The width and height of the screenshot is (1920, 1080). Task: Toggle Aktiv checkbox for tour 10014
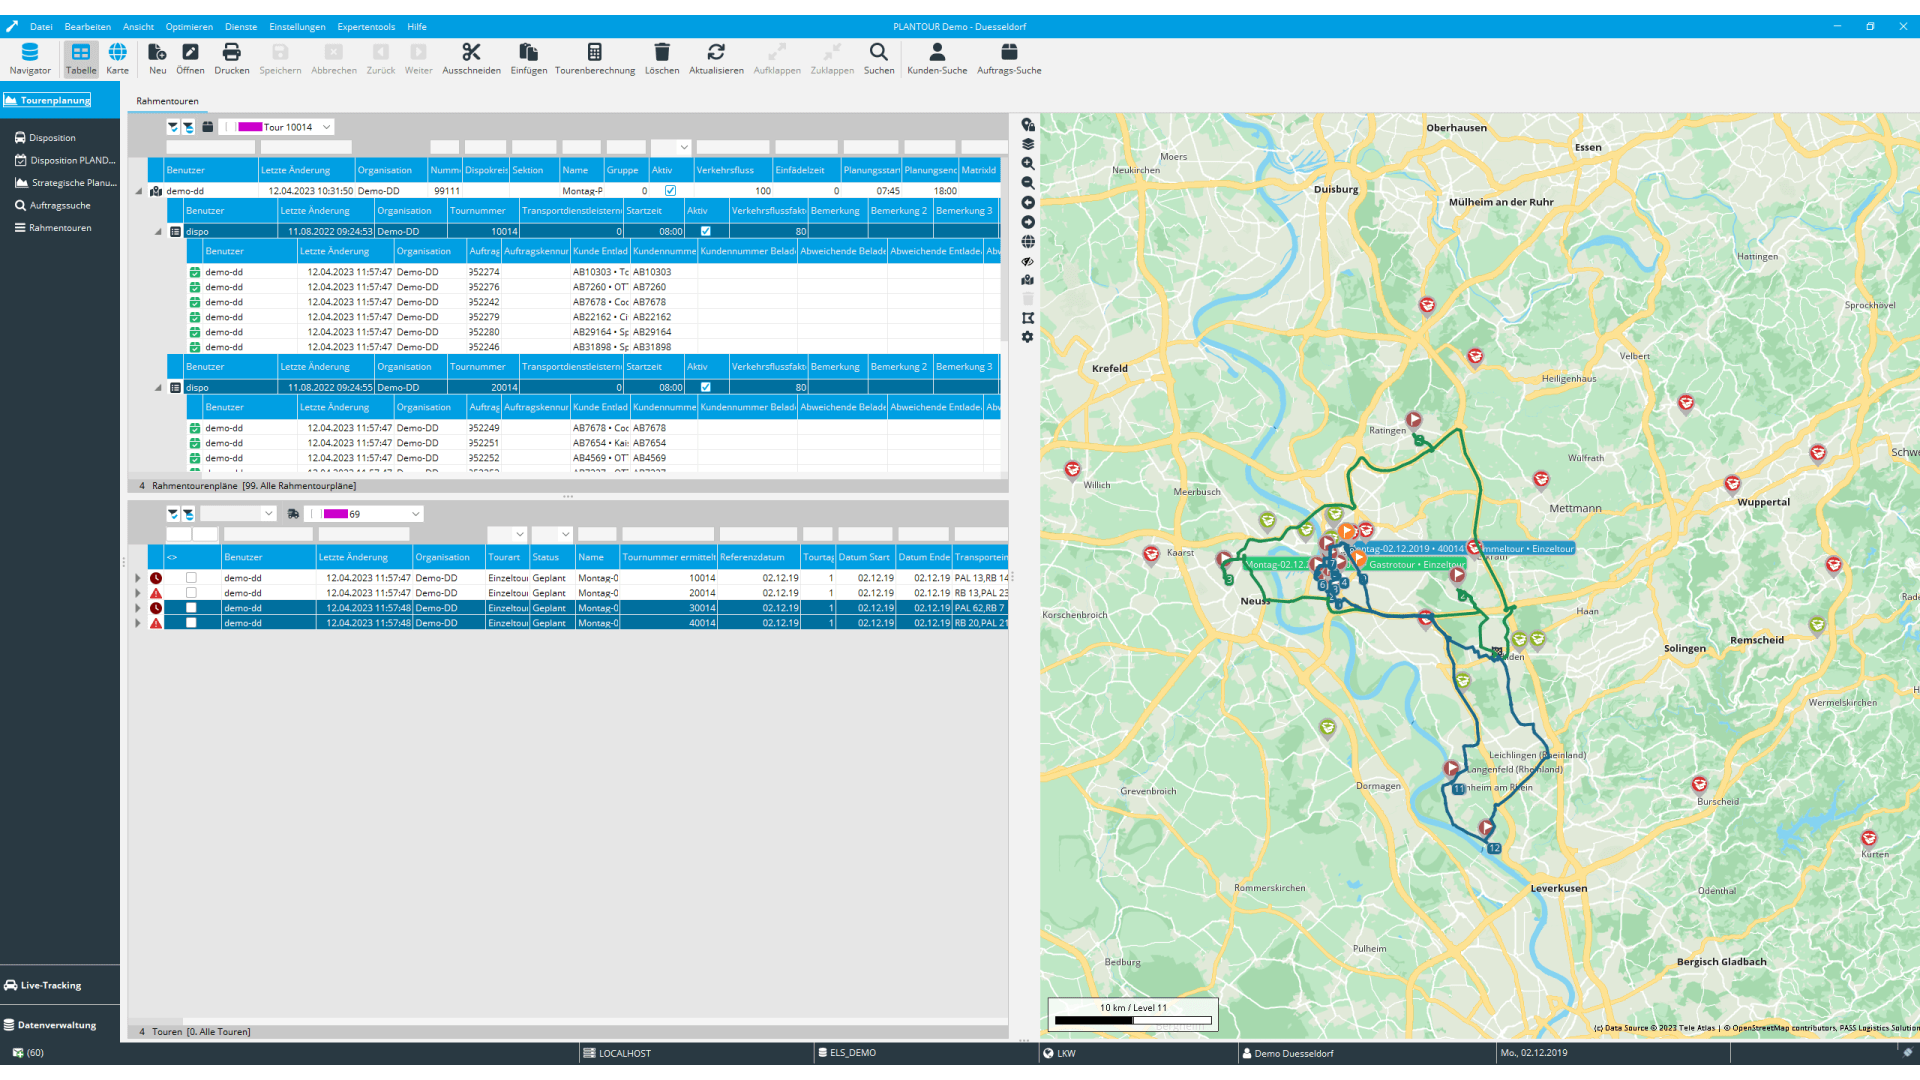705,231
